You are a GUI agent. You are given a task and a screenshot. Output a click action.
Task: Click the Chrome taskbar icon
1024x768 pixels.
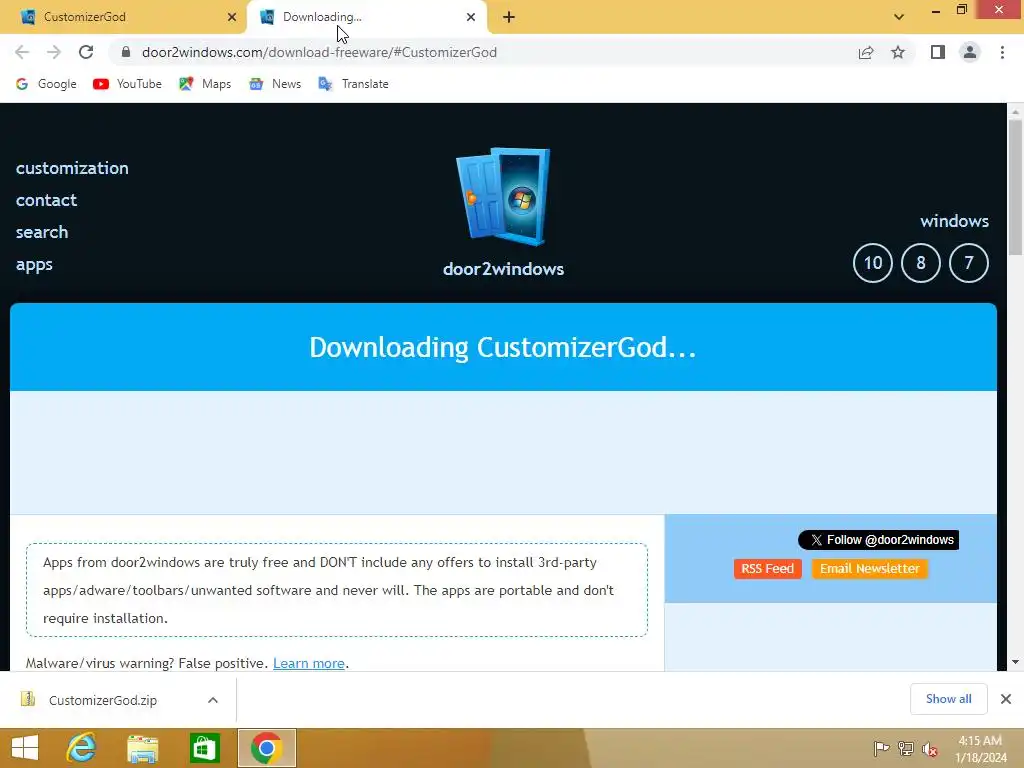click(x=266, y=748)
